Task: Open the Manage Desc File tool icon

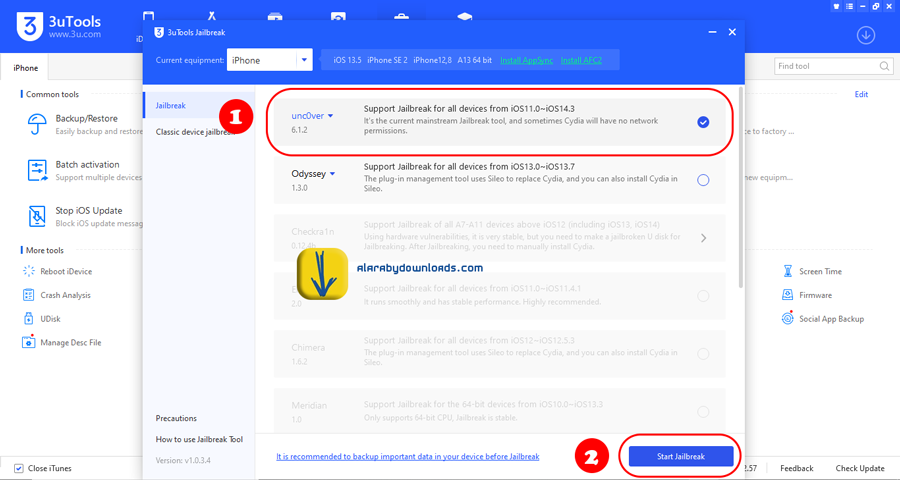Action: pos(28,342)
